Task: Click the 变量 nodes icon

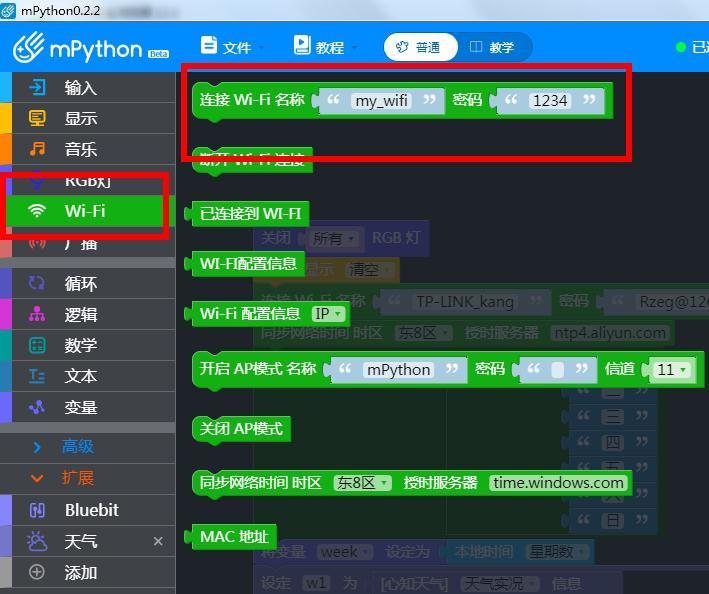Action: [37, 407]
